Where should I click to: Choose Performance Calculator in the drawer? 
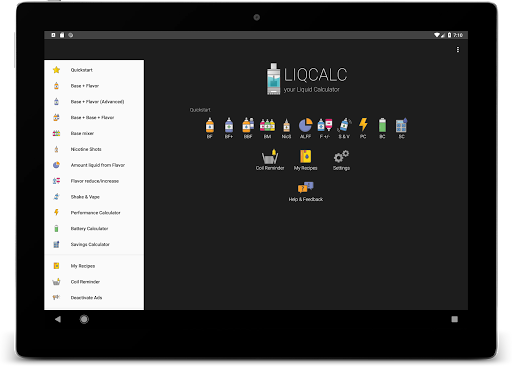[94, 213]
